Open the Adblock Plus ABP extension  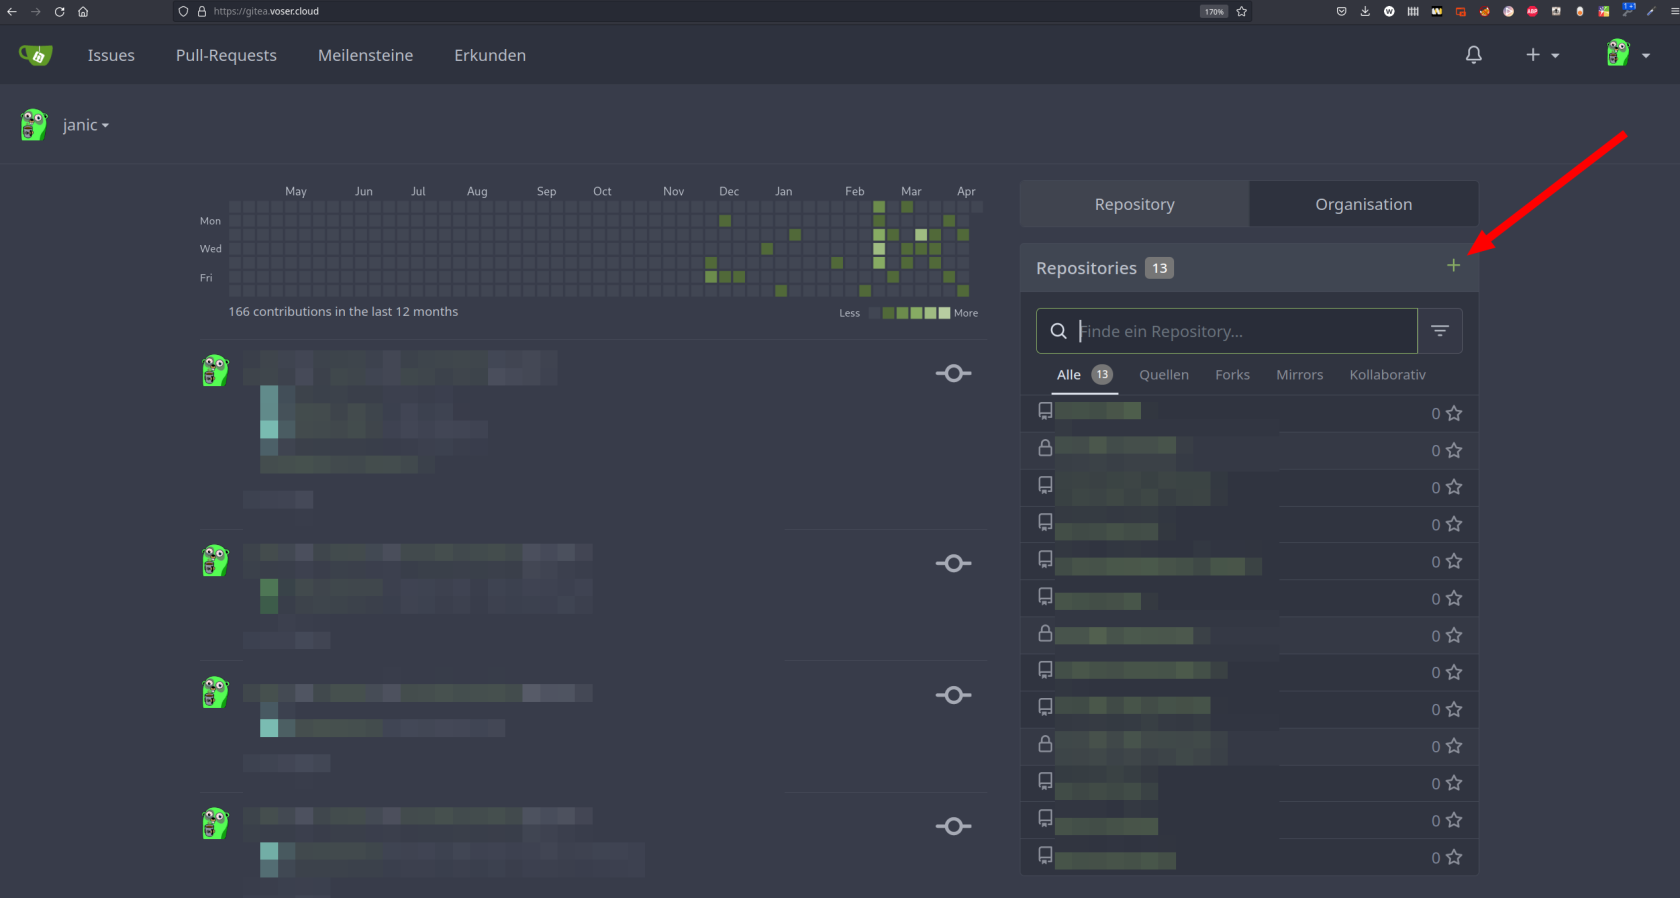[1532, 12]
